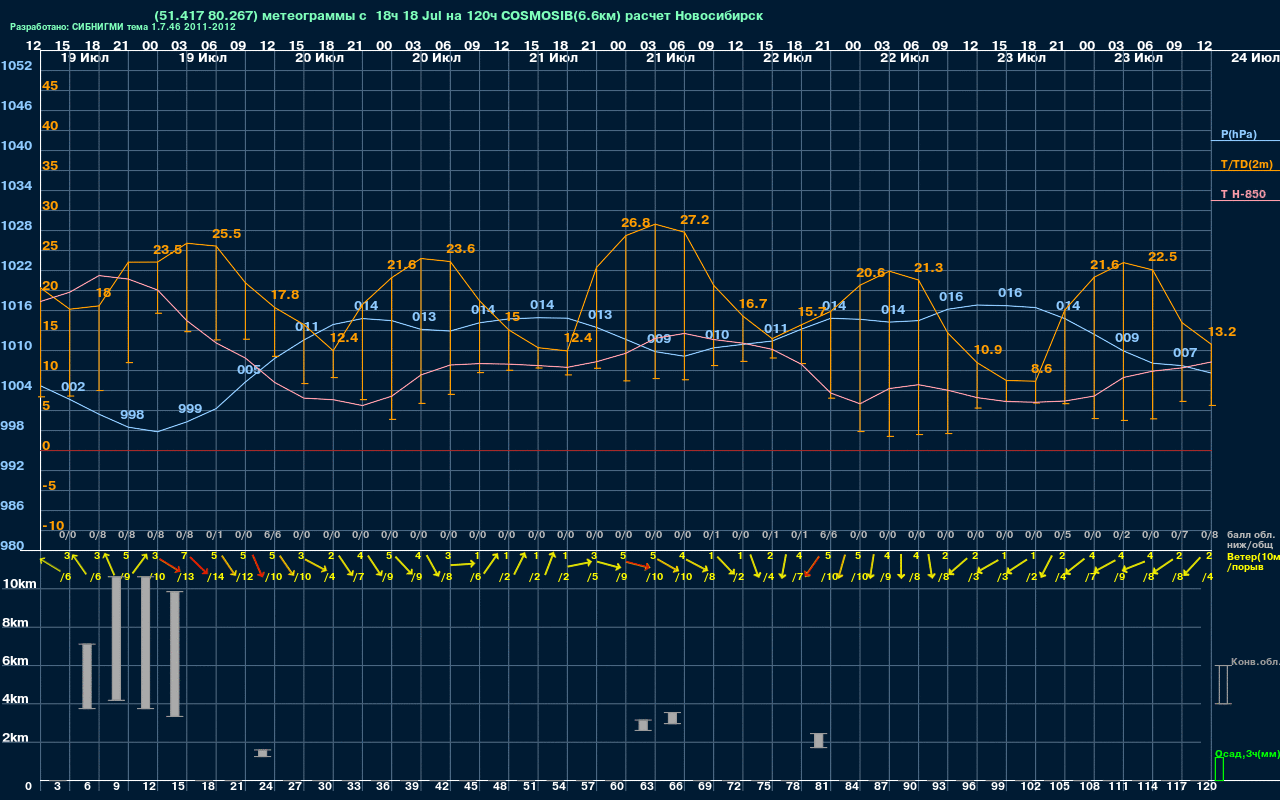1280x800 pixels.
Task: Click the 'Разработано: СИБНИГМИ' credit line
Action: tap(123, 27)
